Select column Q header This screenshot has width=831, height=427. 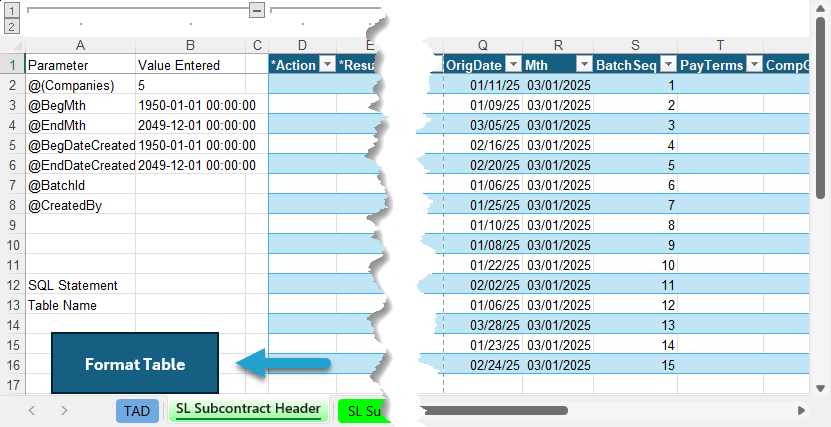coord(483,45)
